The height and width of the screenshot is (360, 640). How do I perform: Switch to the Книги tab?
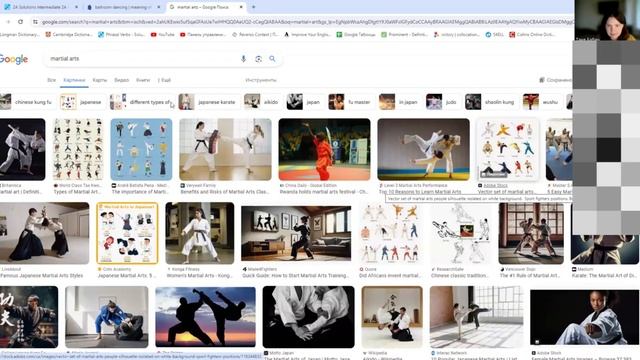(x=143, y=80)
